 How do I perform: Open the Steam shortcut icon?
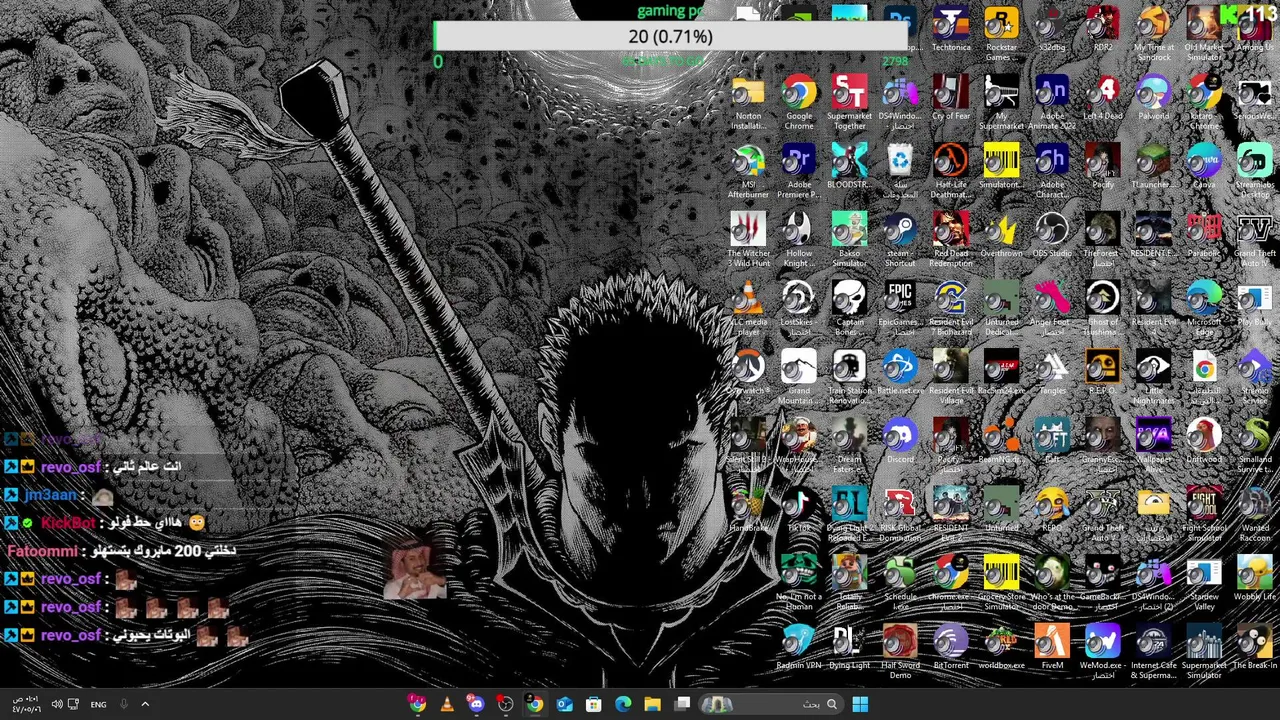click(900, 240)
